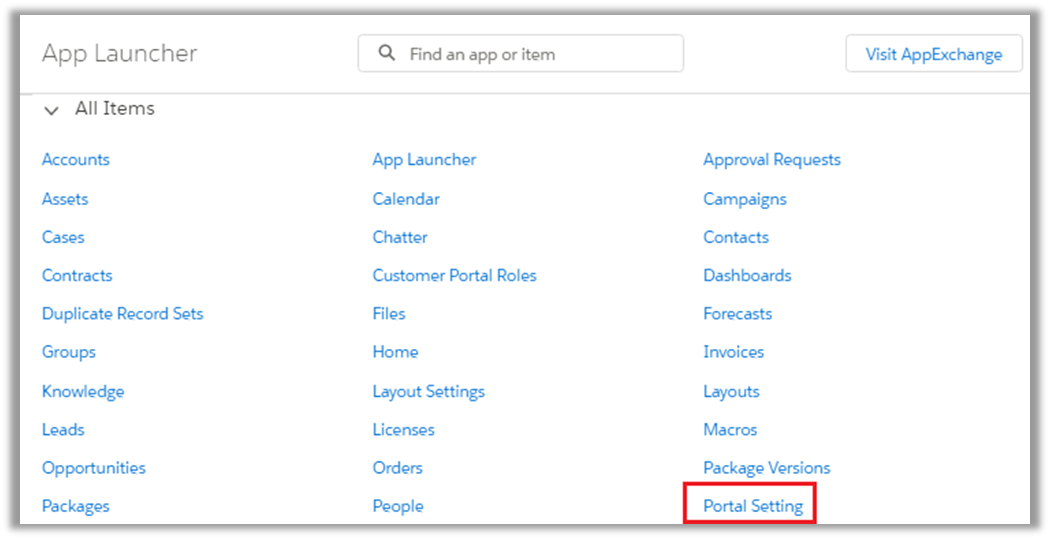Go to Customer Portal Roles
Viewport: 1050px width, 539px height.
coord(454,276)
